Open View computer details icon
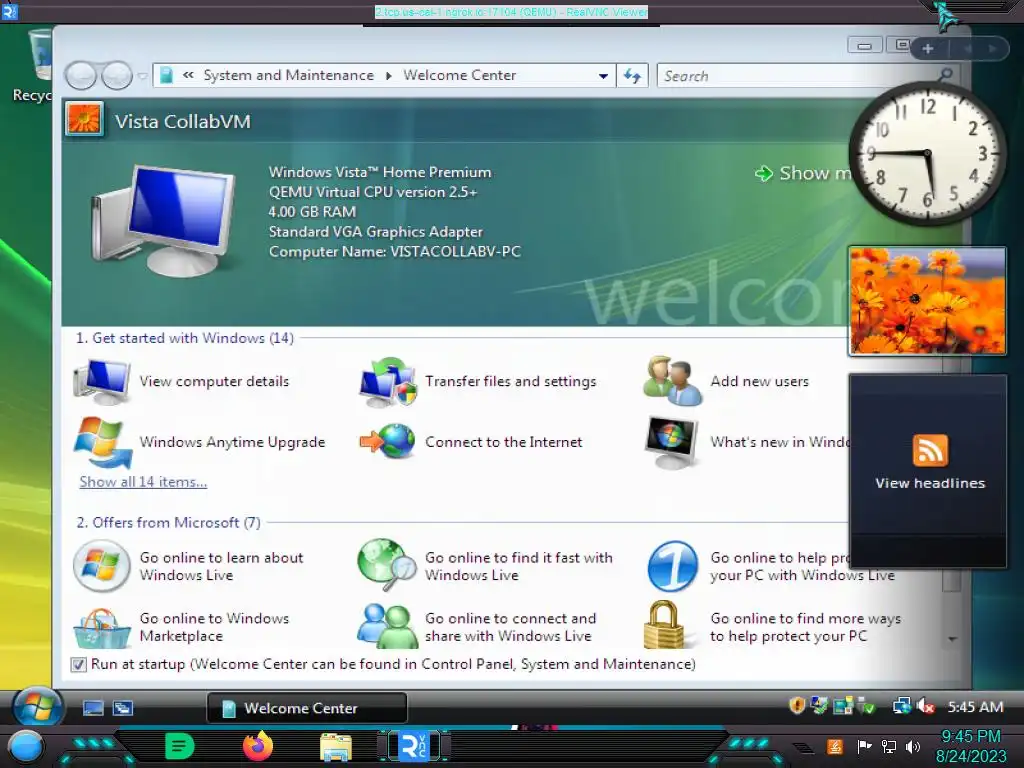Image resolution: width=1024 pixels, height=768 pixels. 102,381
